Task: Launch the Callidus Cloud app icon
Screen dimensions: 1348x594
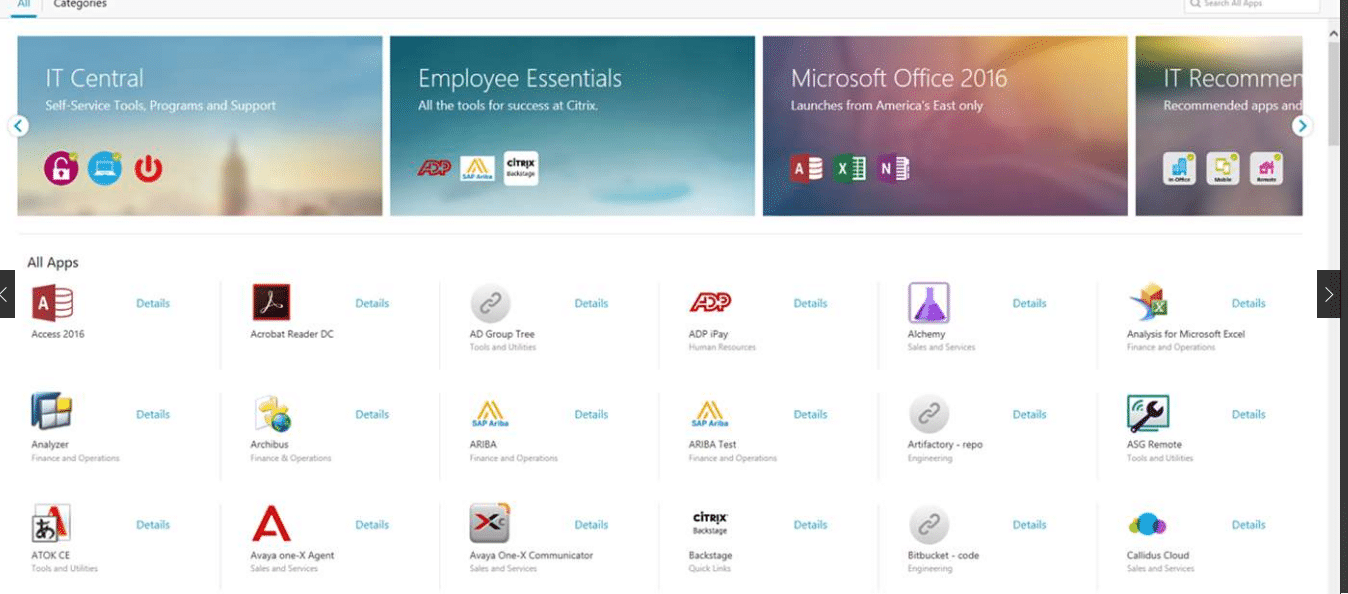Action: tap(1147, 523)
